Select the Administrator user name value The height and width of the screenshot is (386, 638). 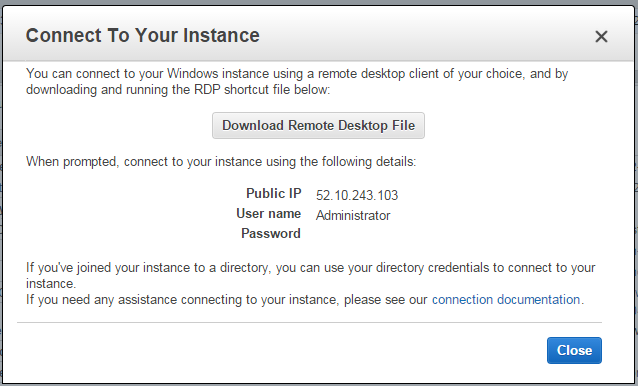tap(353, 216)
